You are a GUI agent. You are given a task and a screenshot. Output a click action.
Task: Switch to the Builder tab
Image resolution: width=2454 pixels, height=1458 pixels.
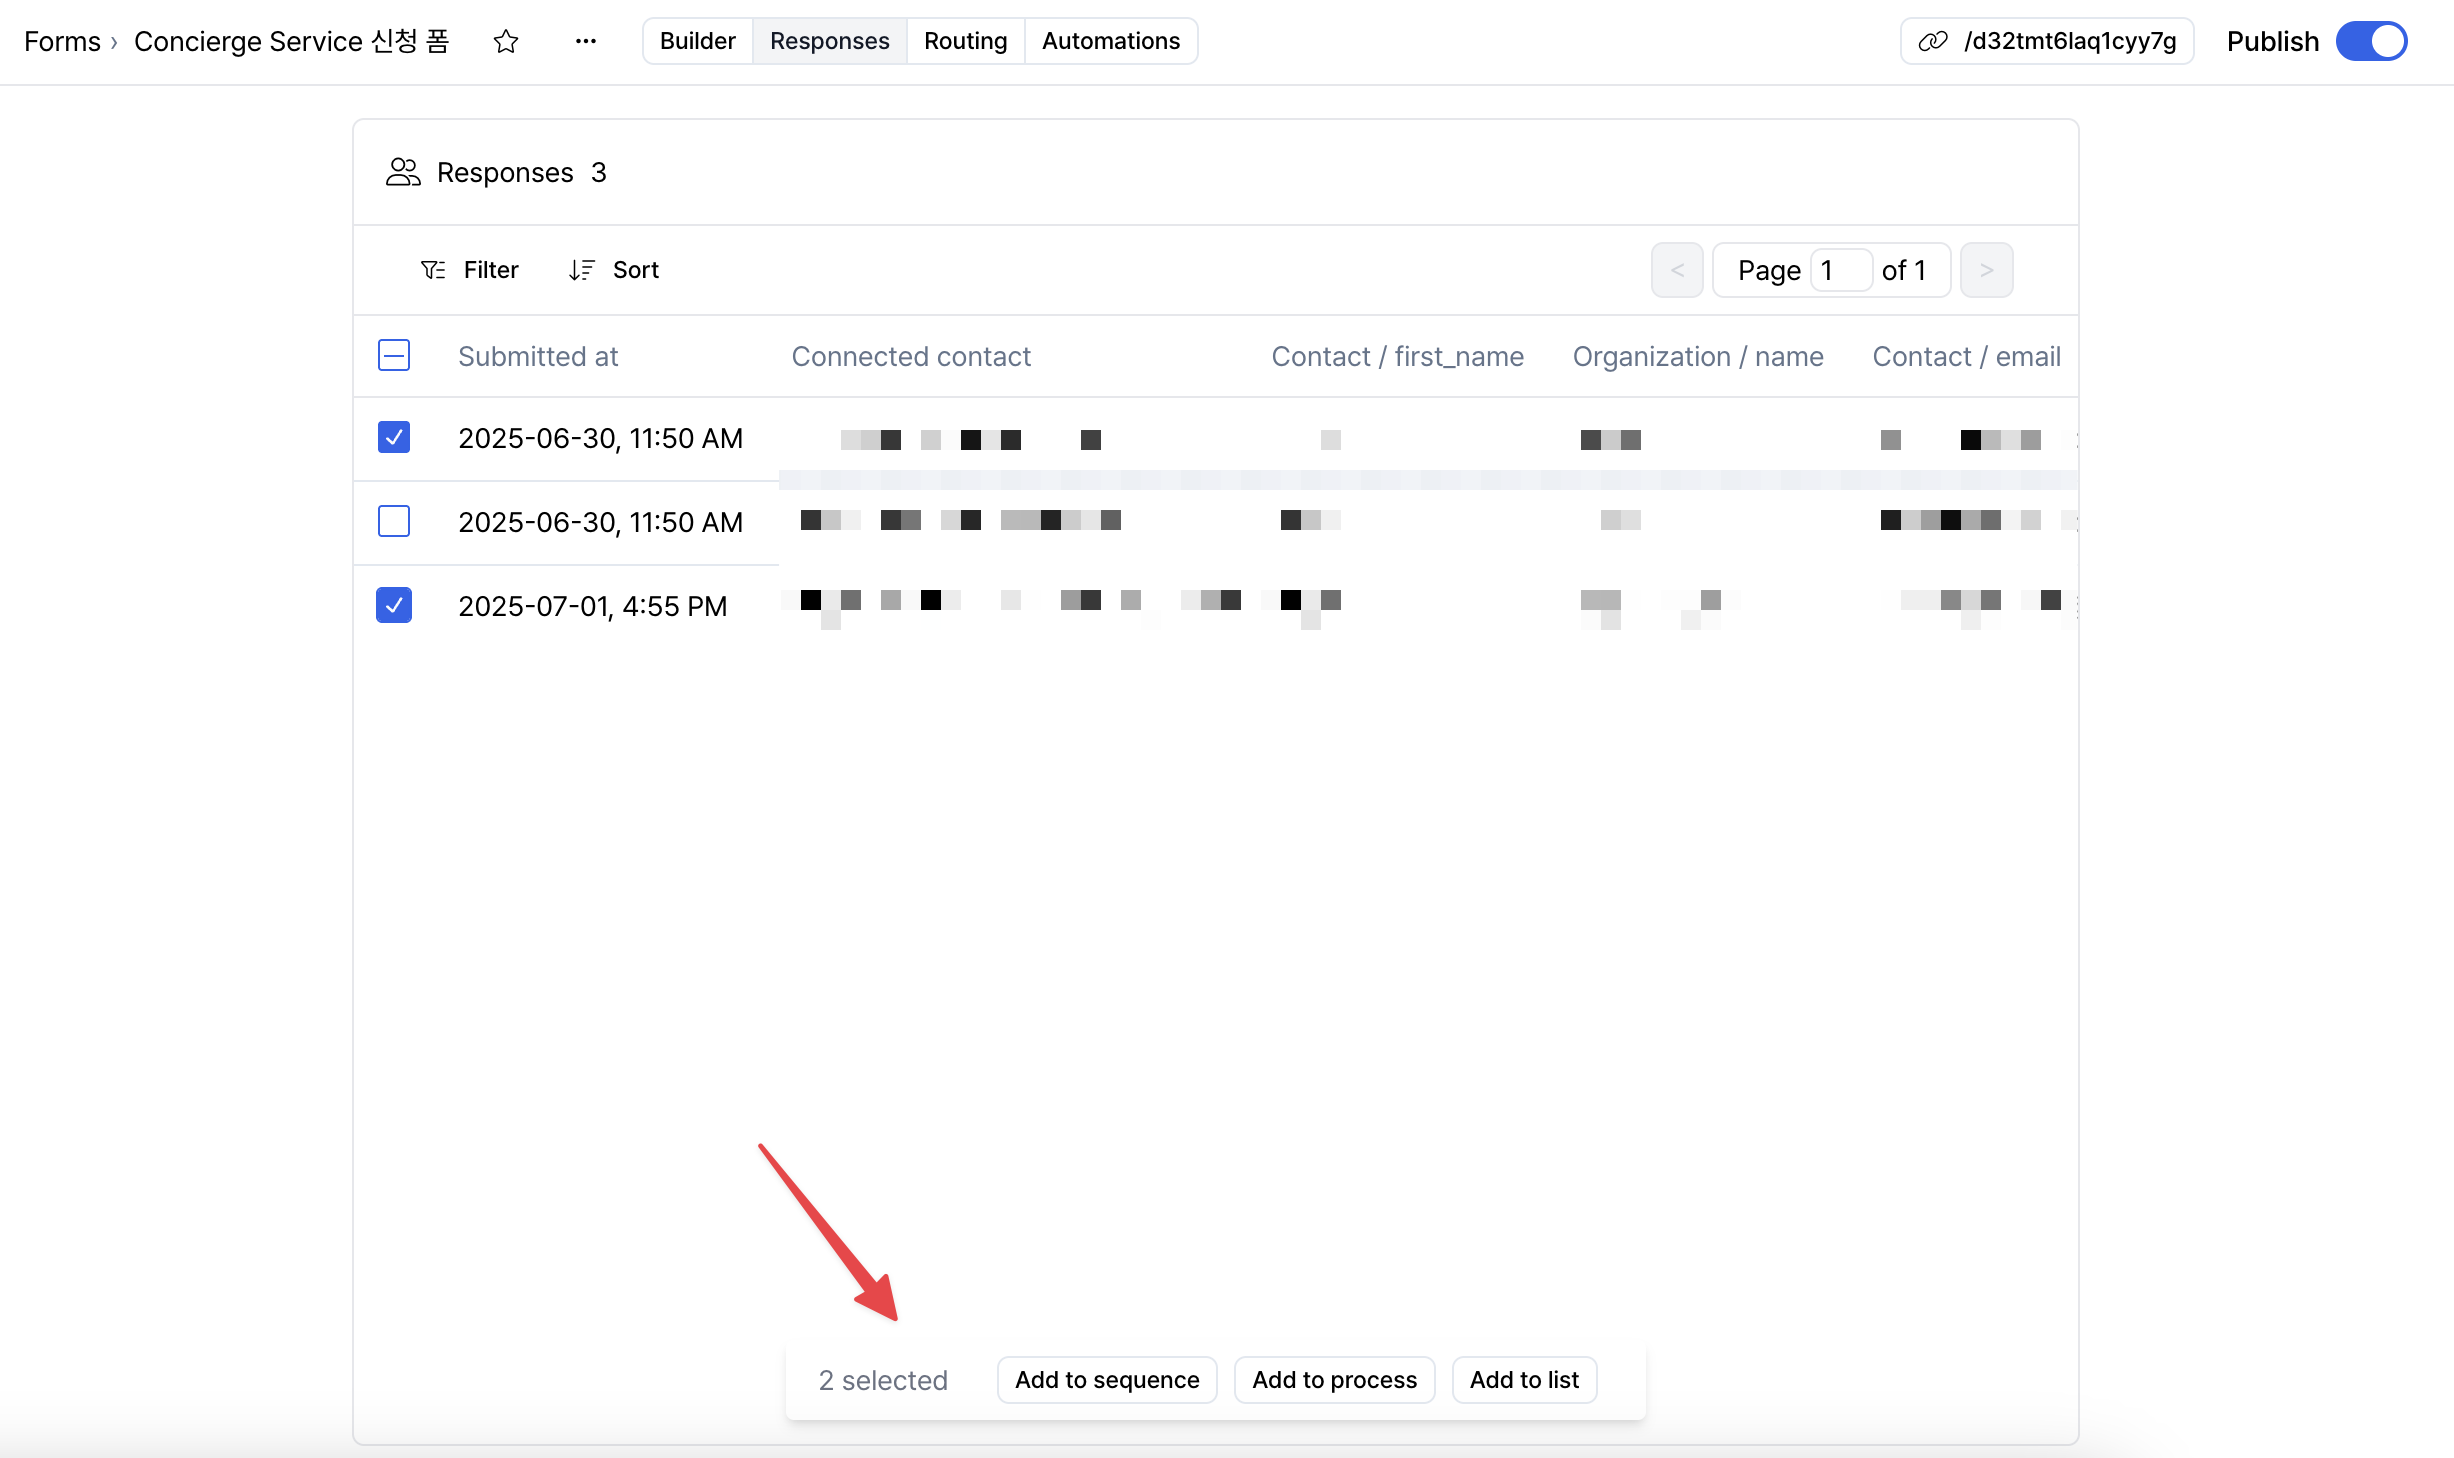coord(697,41)
